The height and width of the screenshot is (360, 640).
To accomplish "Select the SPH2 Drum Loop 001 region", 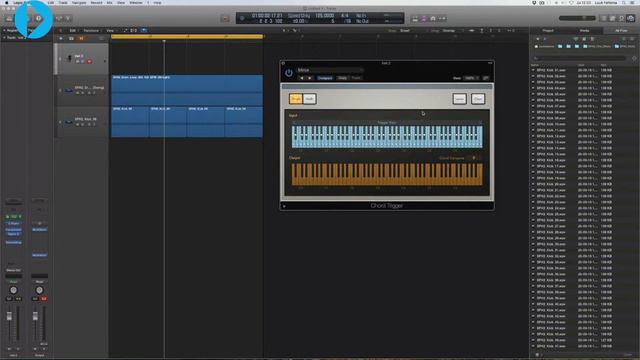I will pos(187,90).
